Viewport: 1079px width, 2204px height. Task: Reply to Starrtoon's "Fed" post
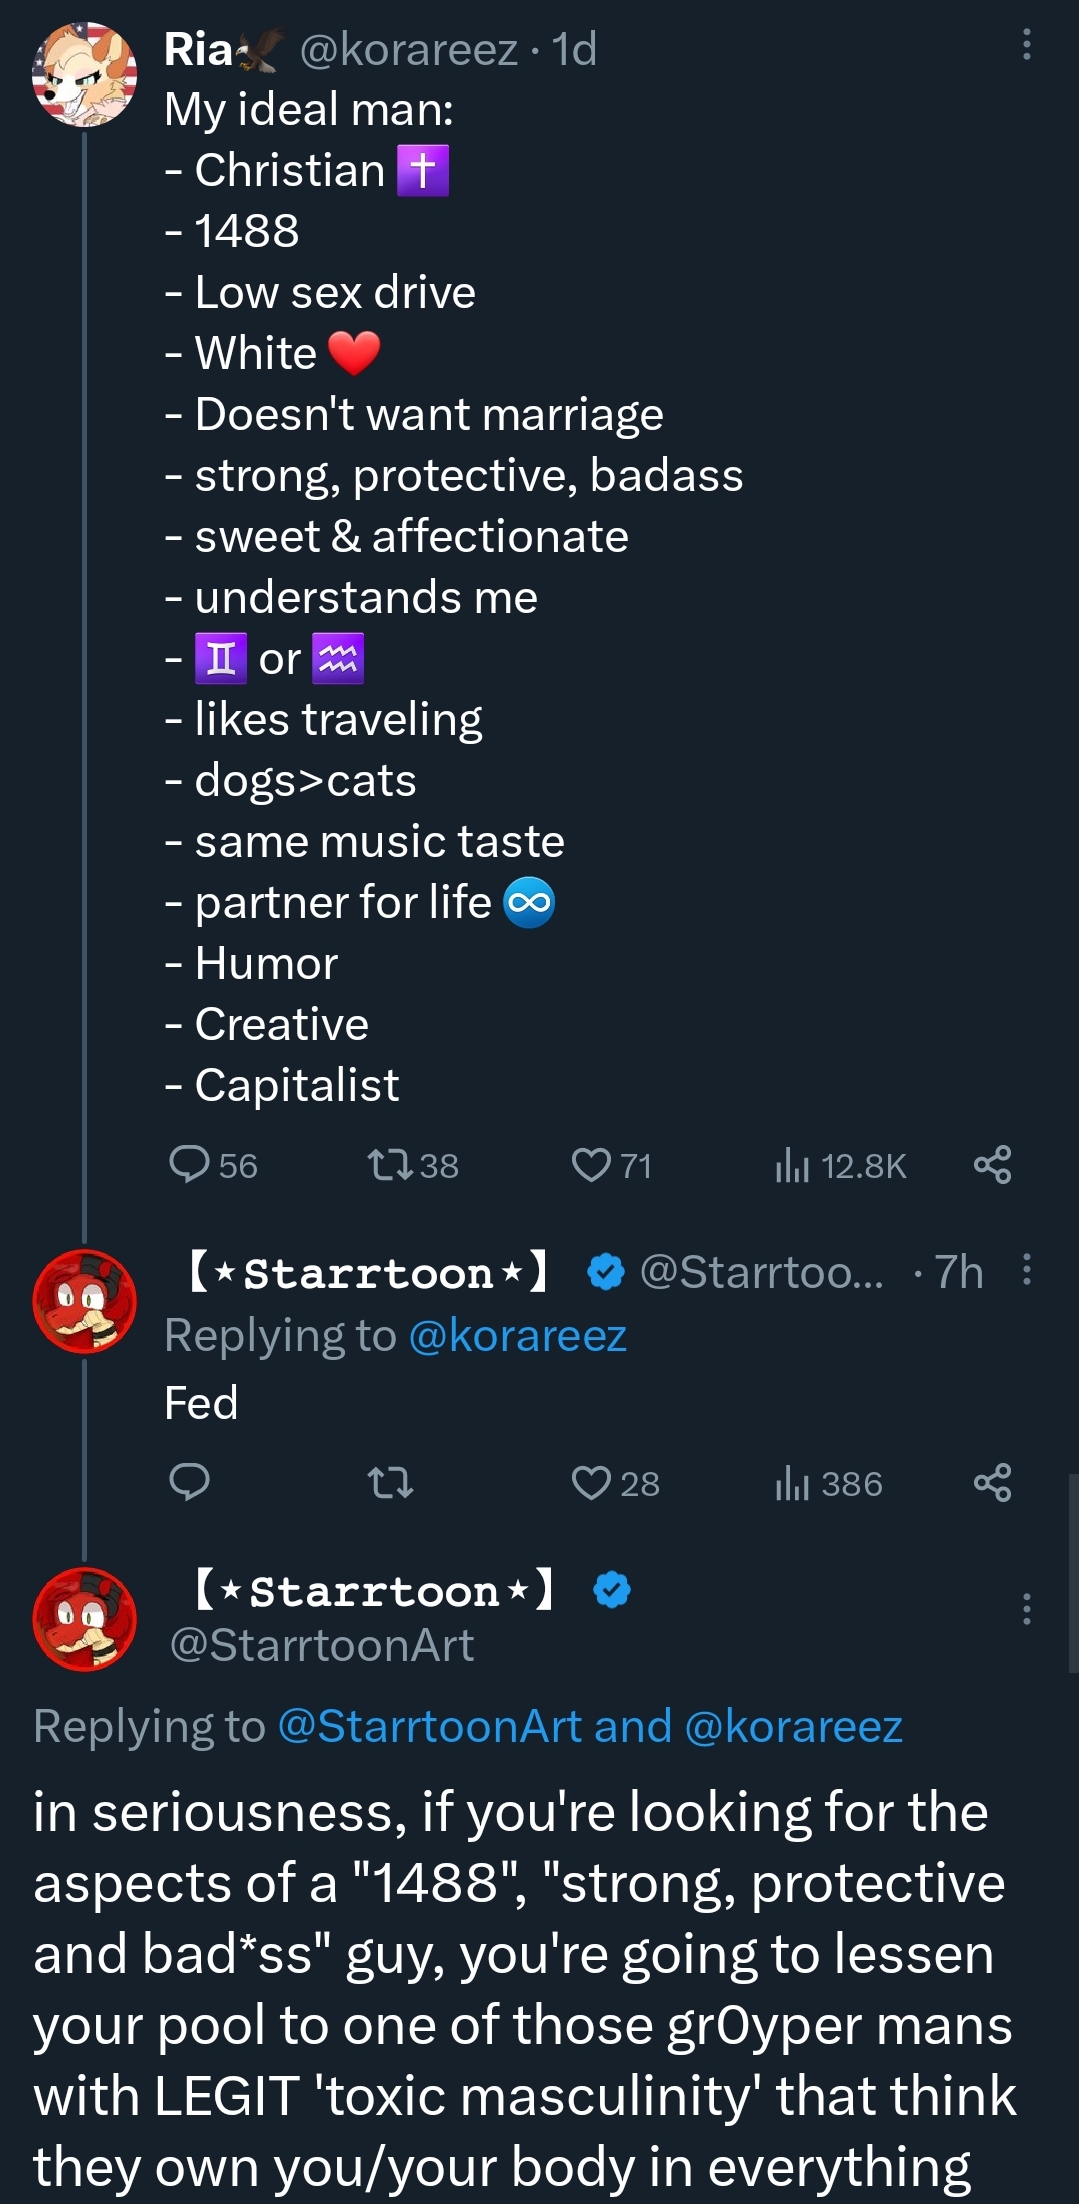click(190, 1482)
